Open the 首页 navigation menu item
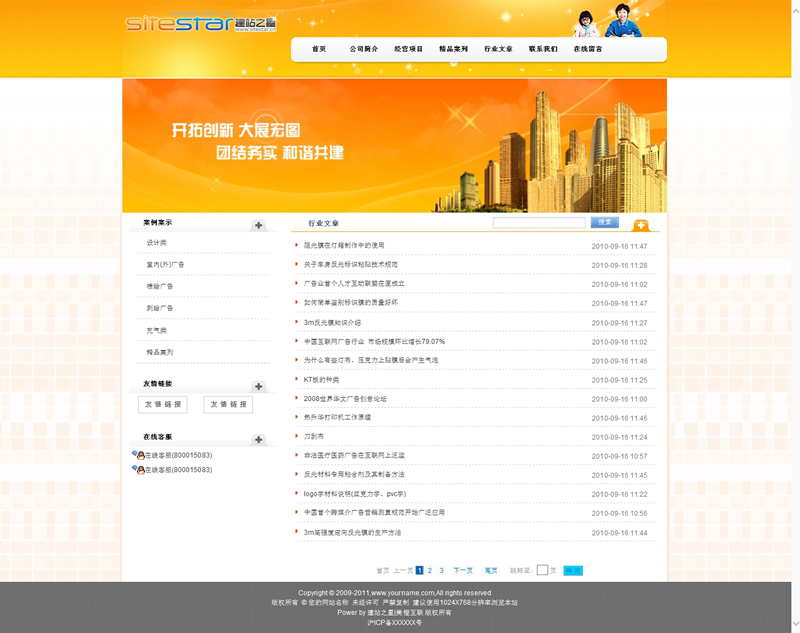The width and height of the screenshot is (800, 633). pyautogui.click(x=319, y=49)
